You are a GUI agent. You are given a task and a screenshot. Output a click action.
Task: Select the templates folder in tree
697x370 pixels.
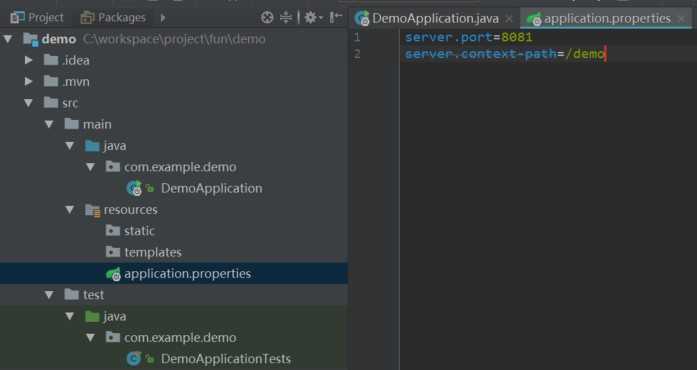point(152,252)
